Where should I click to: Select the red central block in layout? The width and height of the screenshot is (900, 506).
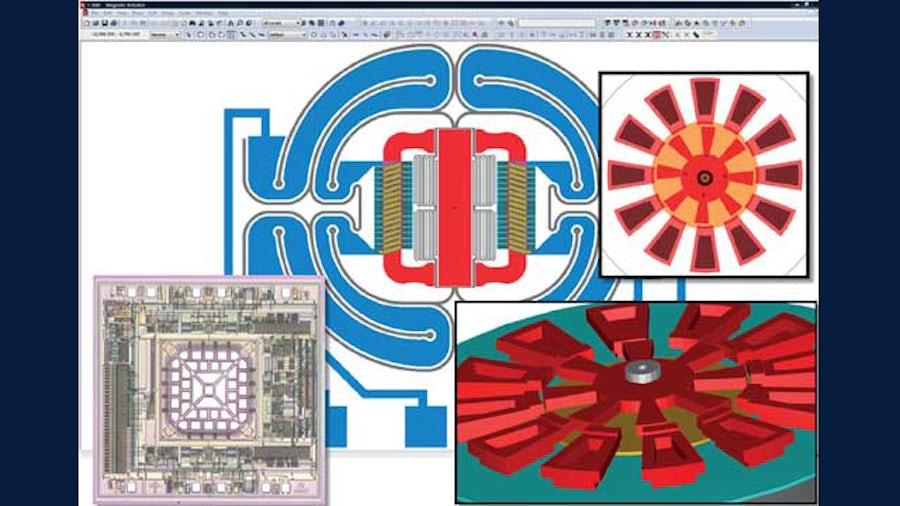(x=455, y=208)
